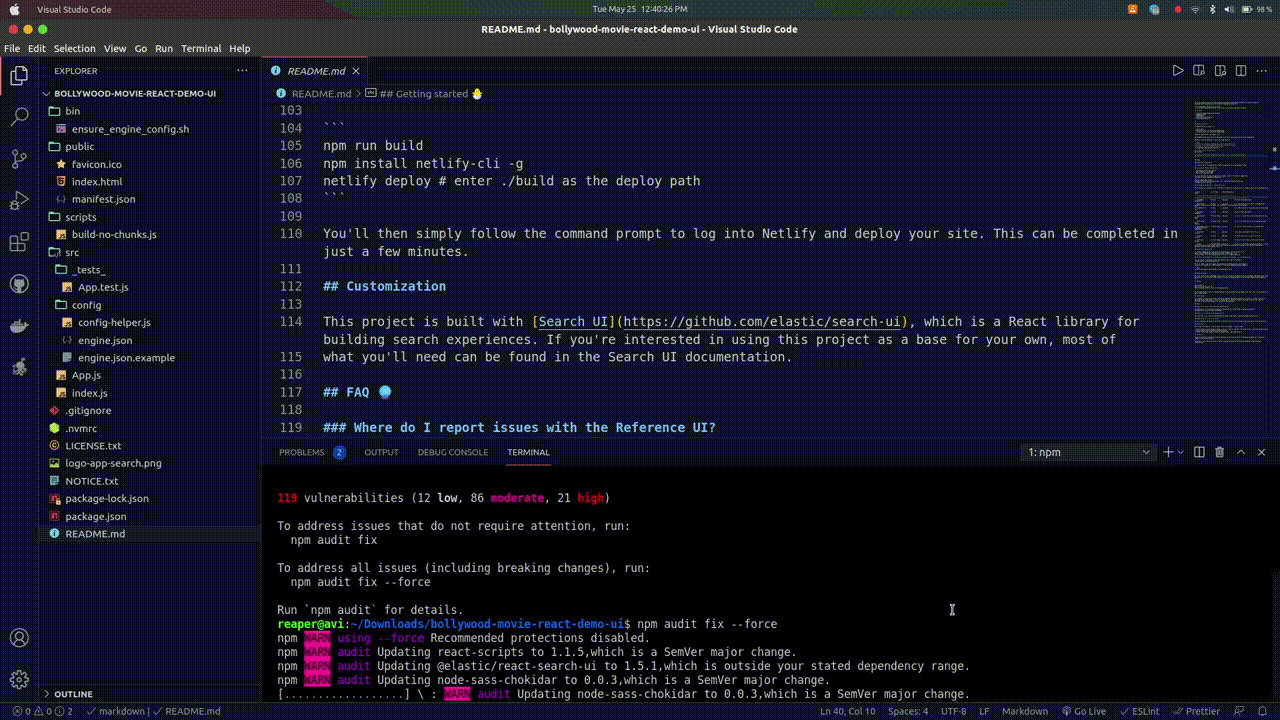This screenshot has width=1280, height=720.
Task: Switch to the OUTPUT tab
Action: pos(381,452)
